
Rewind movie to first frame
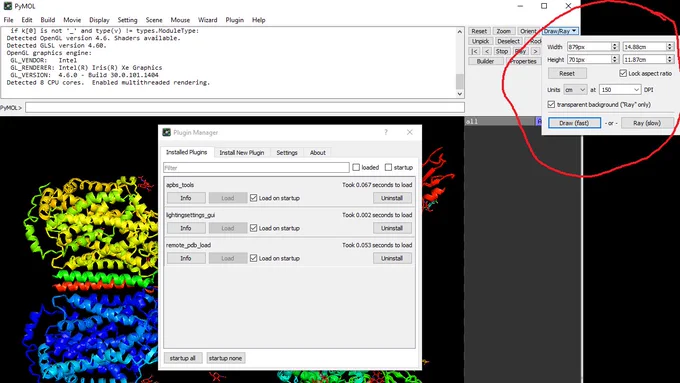474,51
